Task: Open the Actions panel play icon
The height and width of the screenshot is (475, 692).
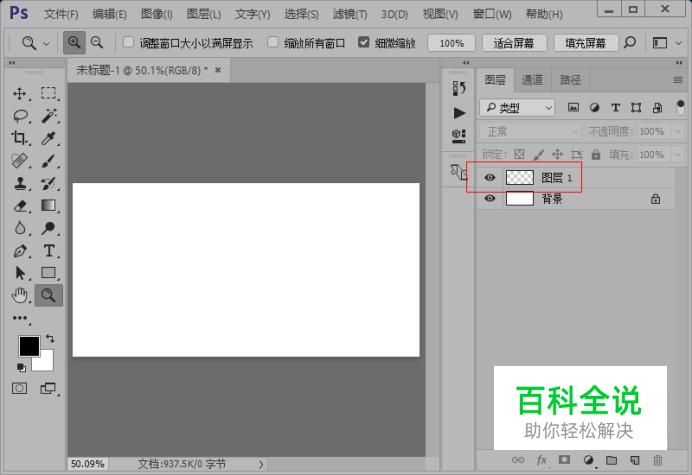Action: [x=459, y=113]
